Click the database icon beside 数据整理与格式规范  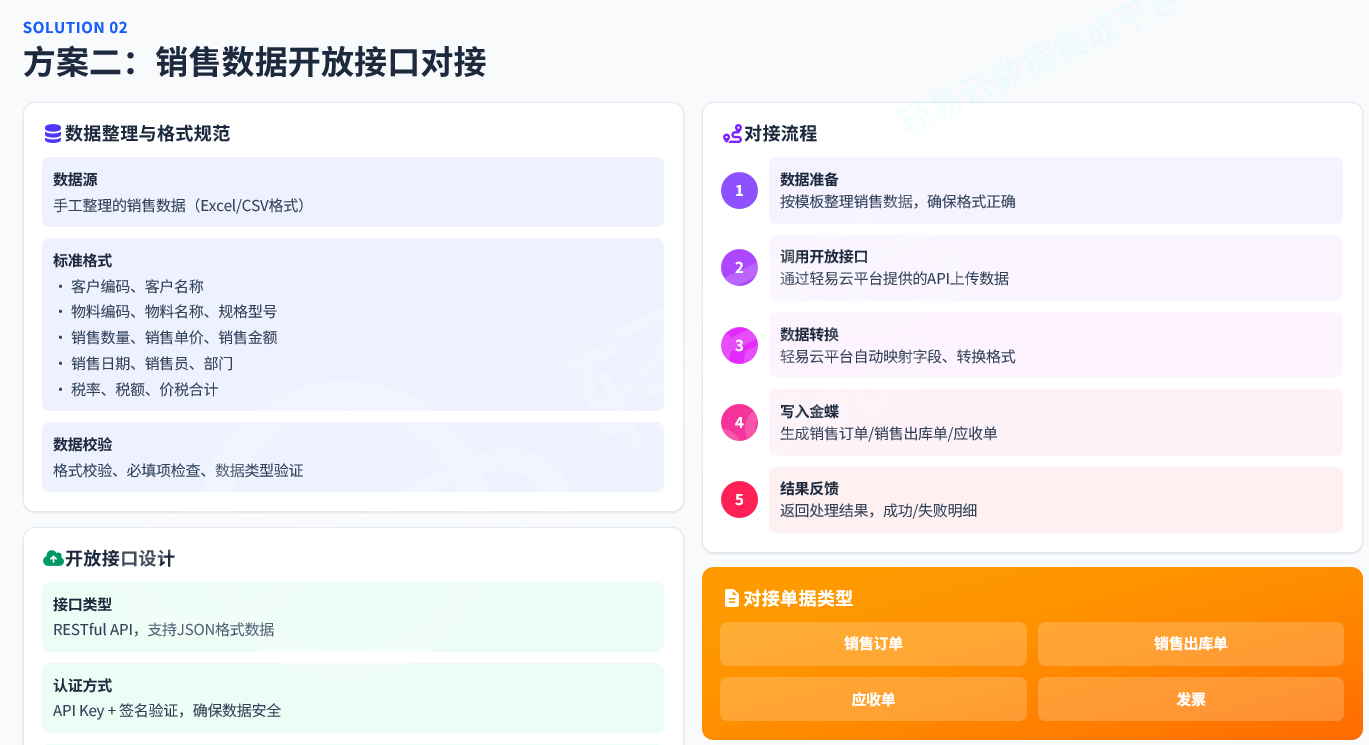(53, 134)
